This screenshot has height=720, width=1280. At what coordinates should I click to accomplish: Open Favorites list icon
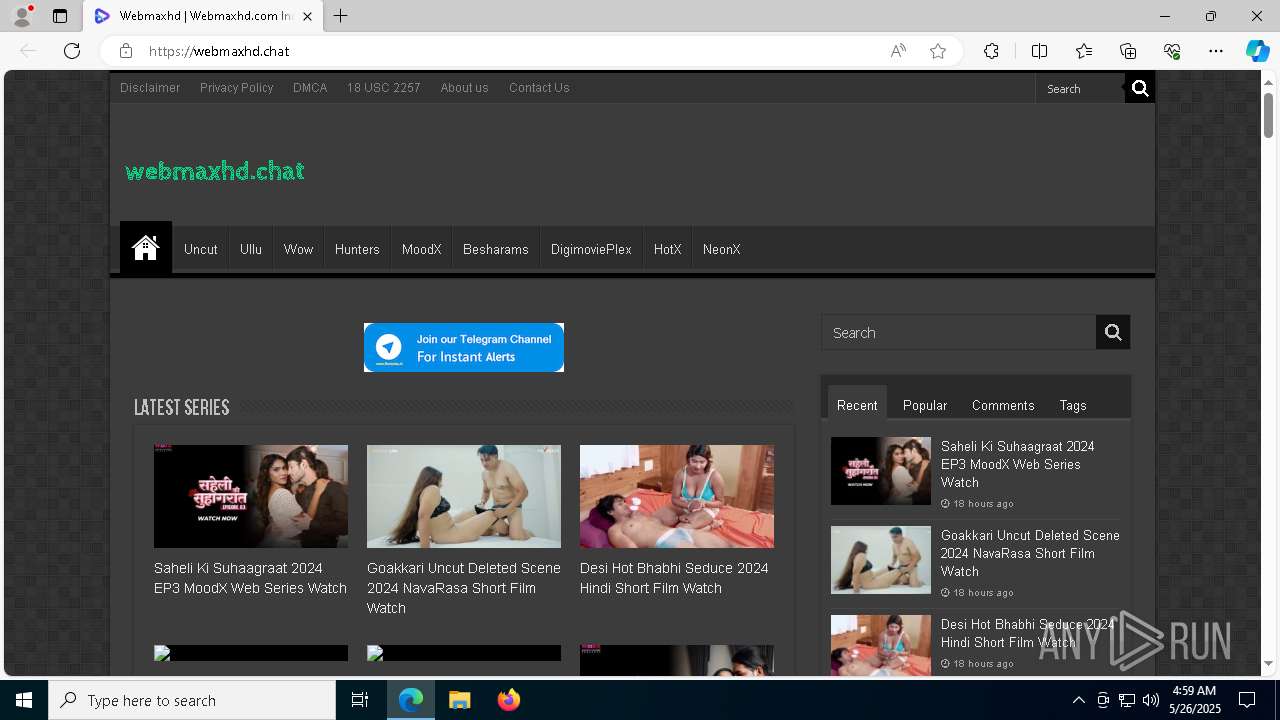tap(1084, 51)
